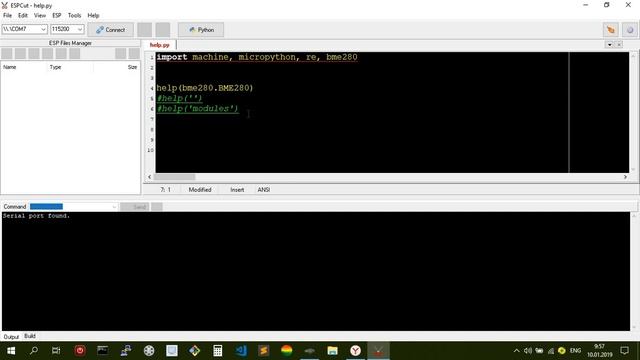Viewport: 640px width, 360px height.
Task: Close the editor tab with the small x
Action: [619, 44]
